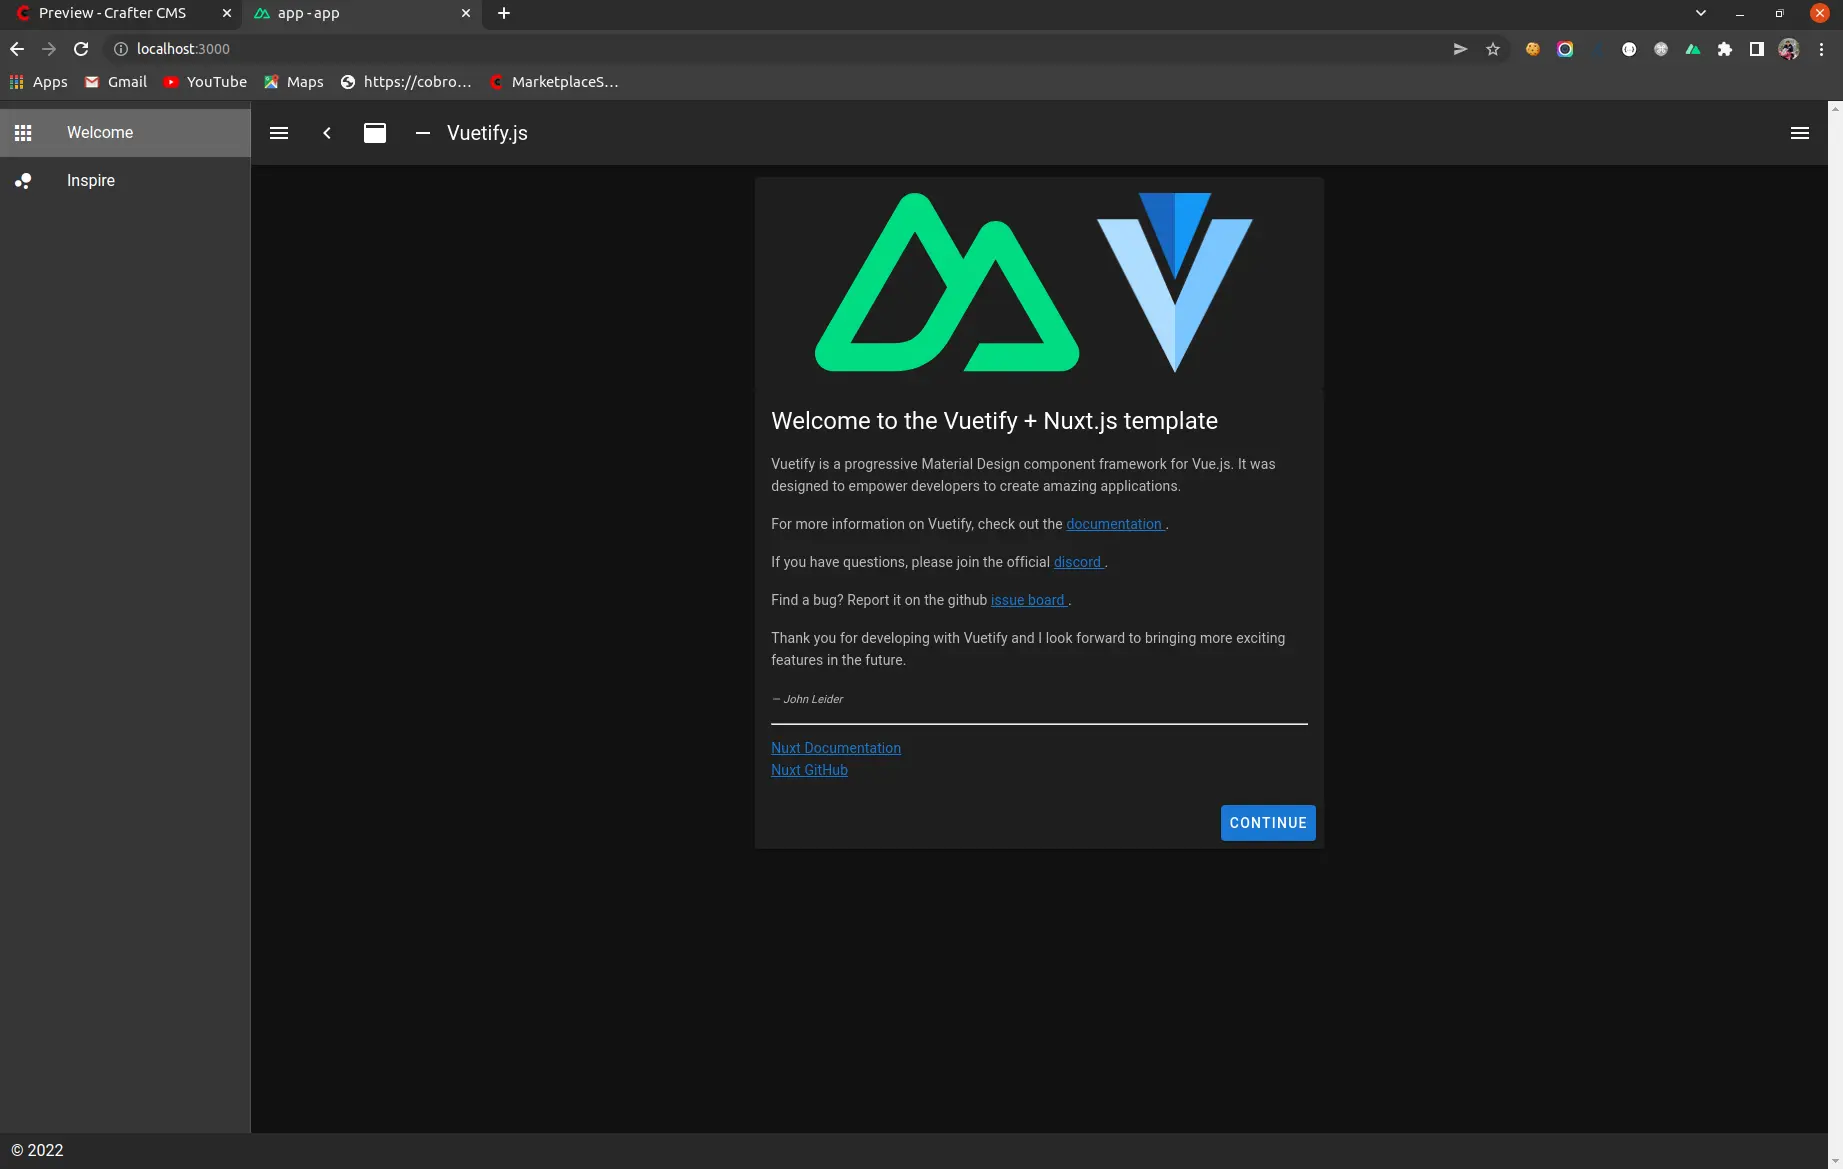Reload the page with the refresh icon
1843x1169 pixels.
click(x=81, y=49)
